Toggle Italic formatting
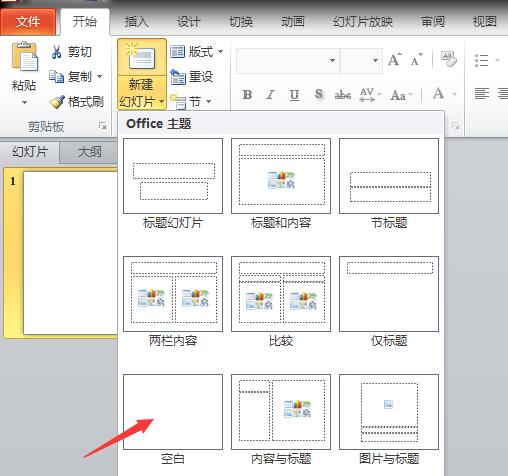This screenshot has width=508, height=476. coord(270,95)
